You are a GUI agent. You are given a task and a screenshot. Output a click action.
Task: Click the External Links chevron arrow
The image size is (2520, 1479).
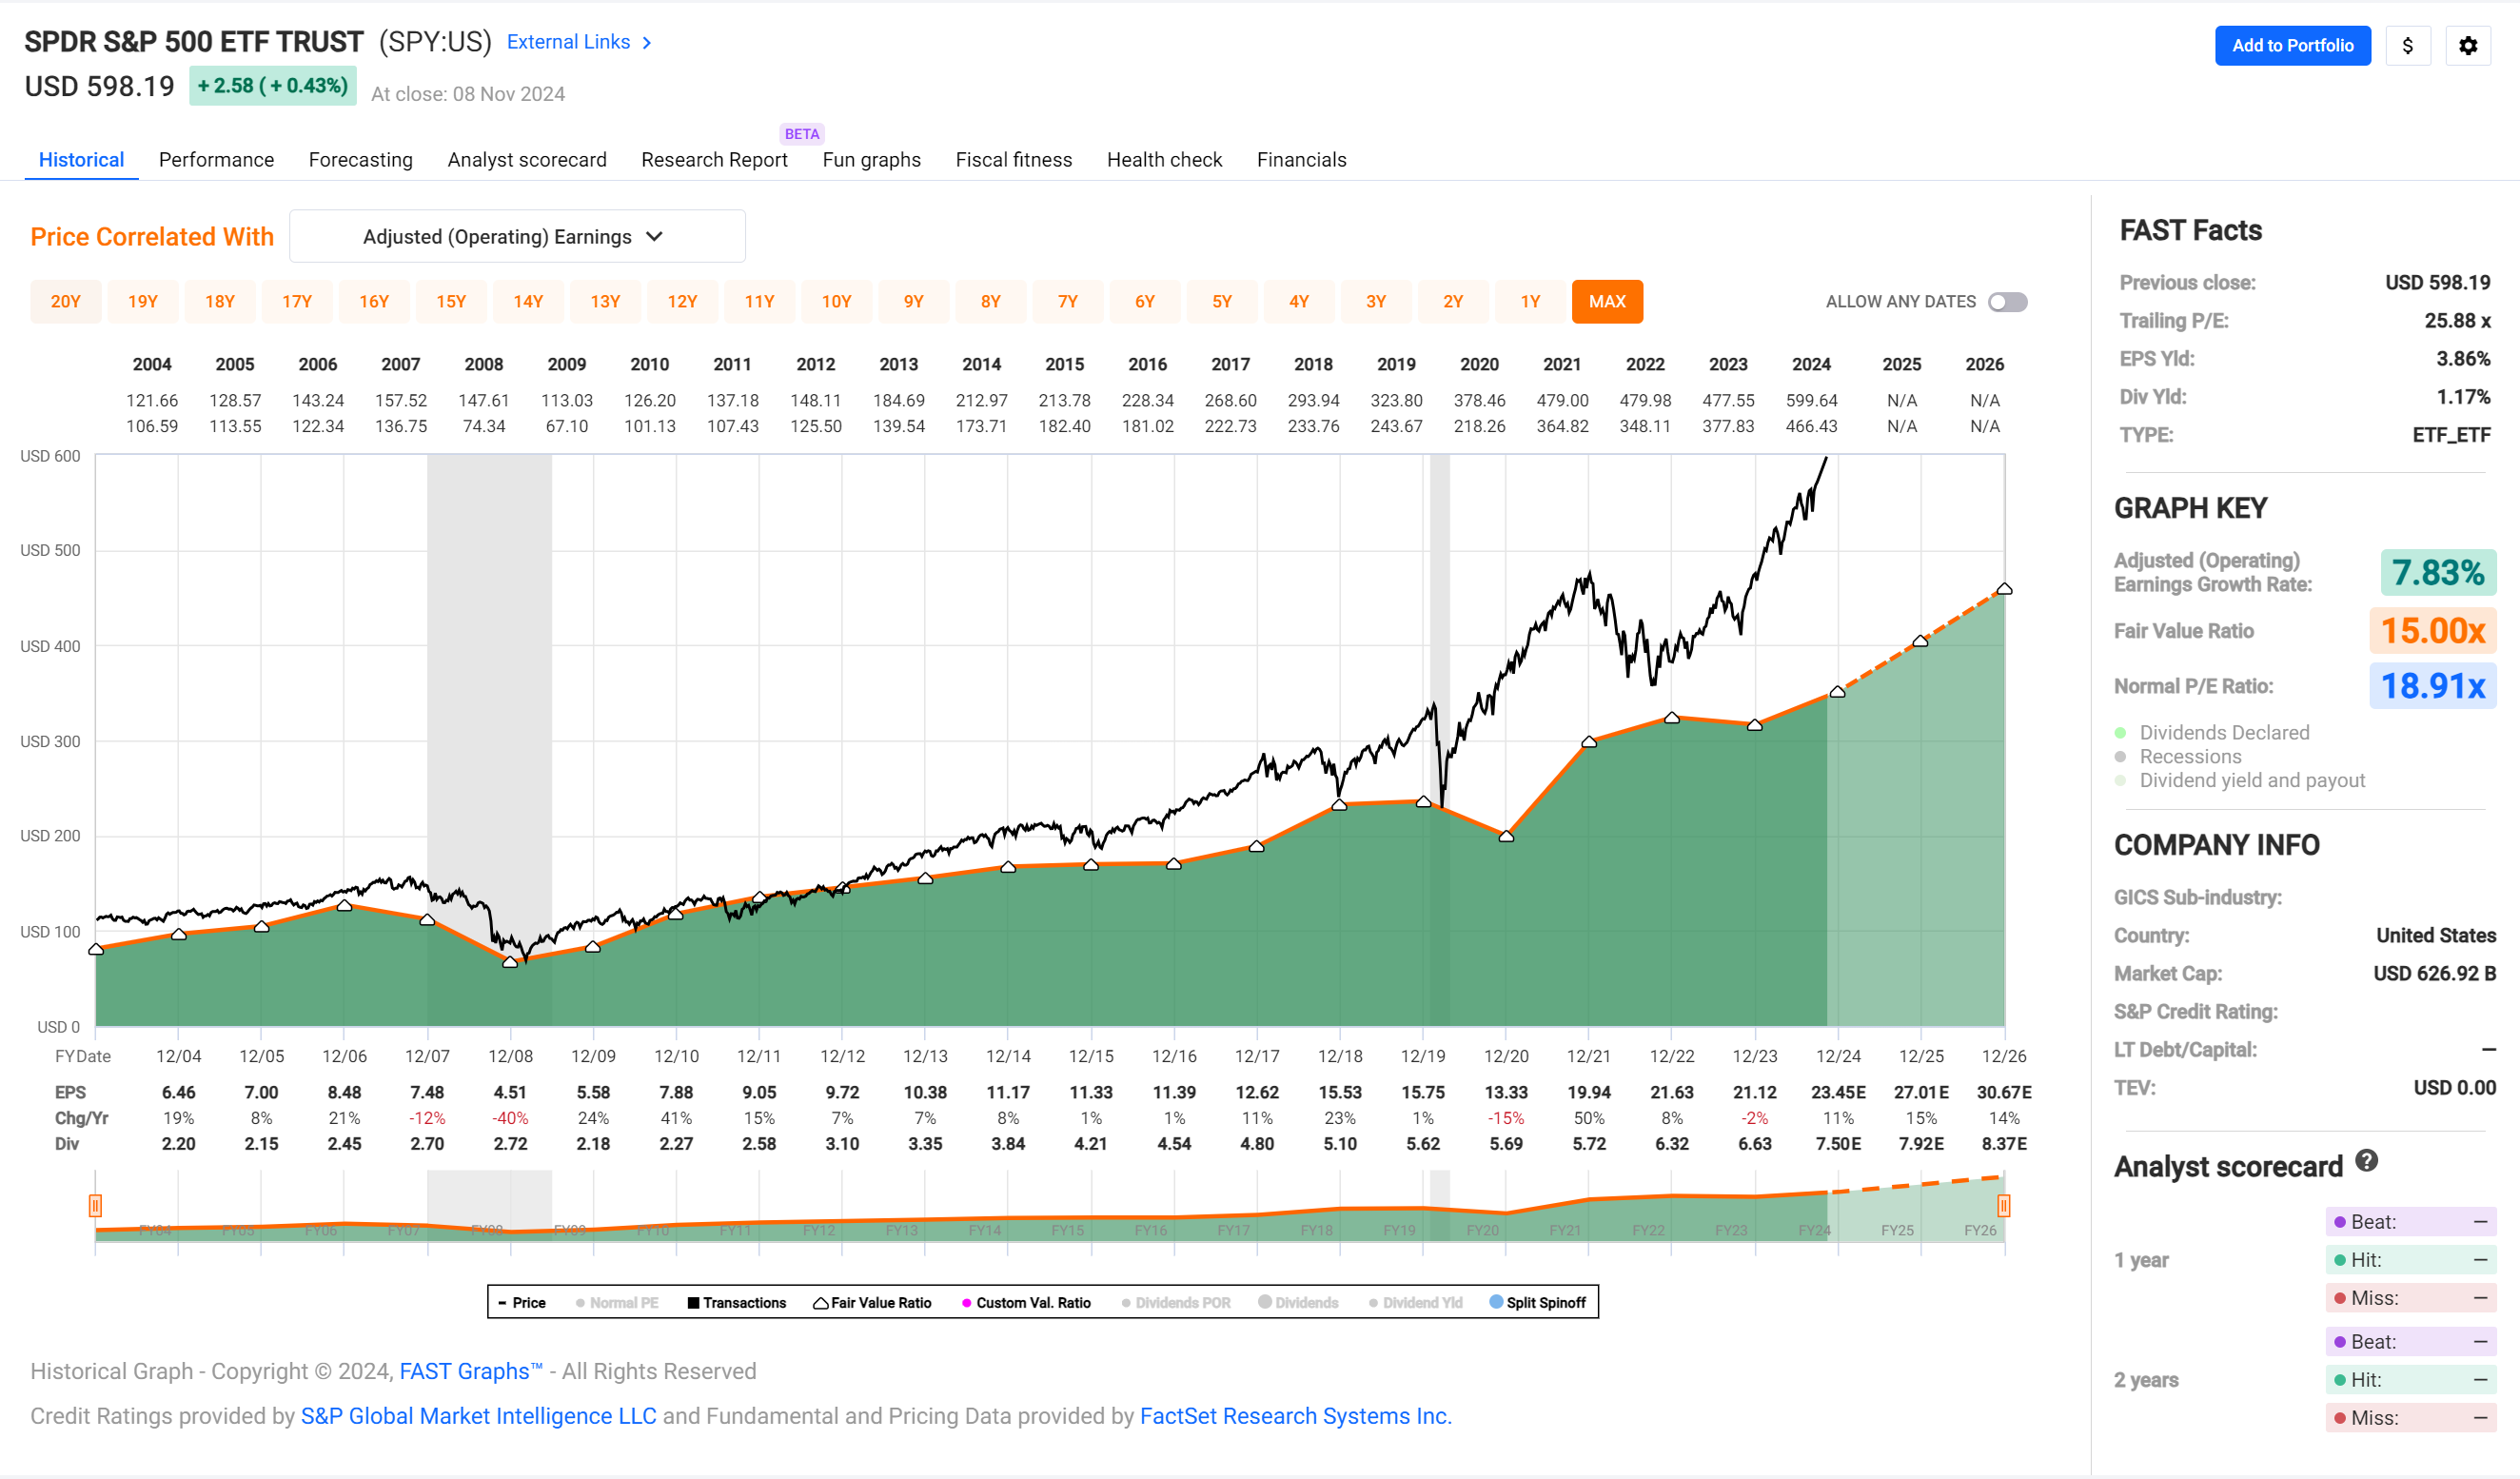pyautogui.click(x=647, y=43)
